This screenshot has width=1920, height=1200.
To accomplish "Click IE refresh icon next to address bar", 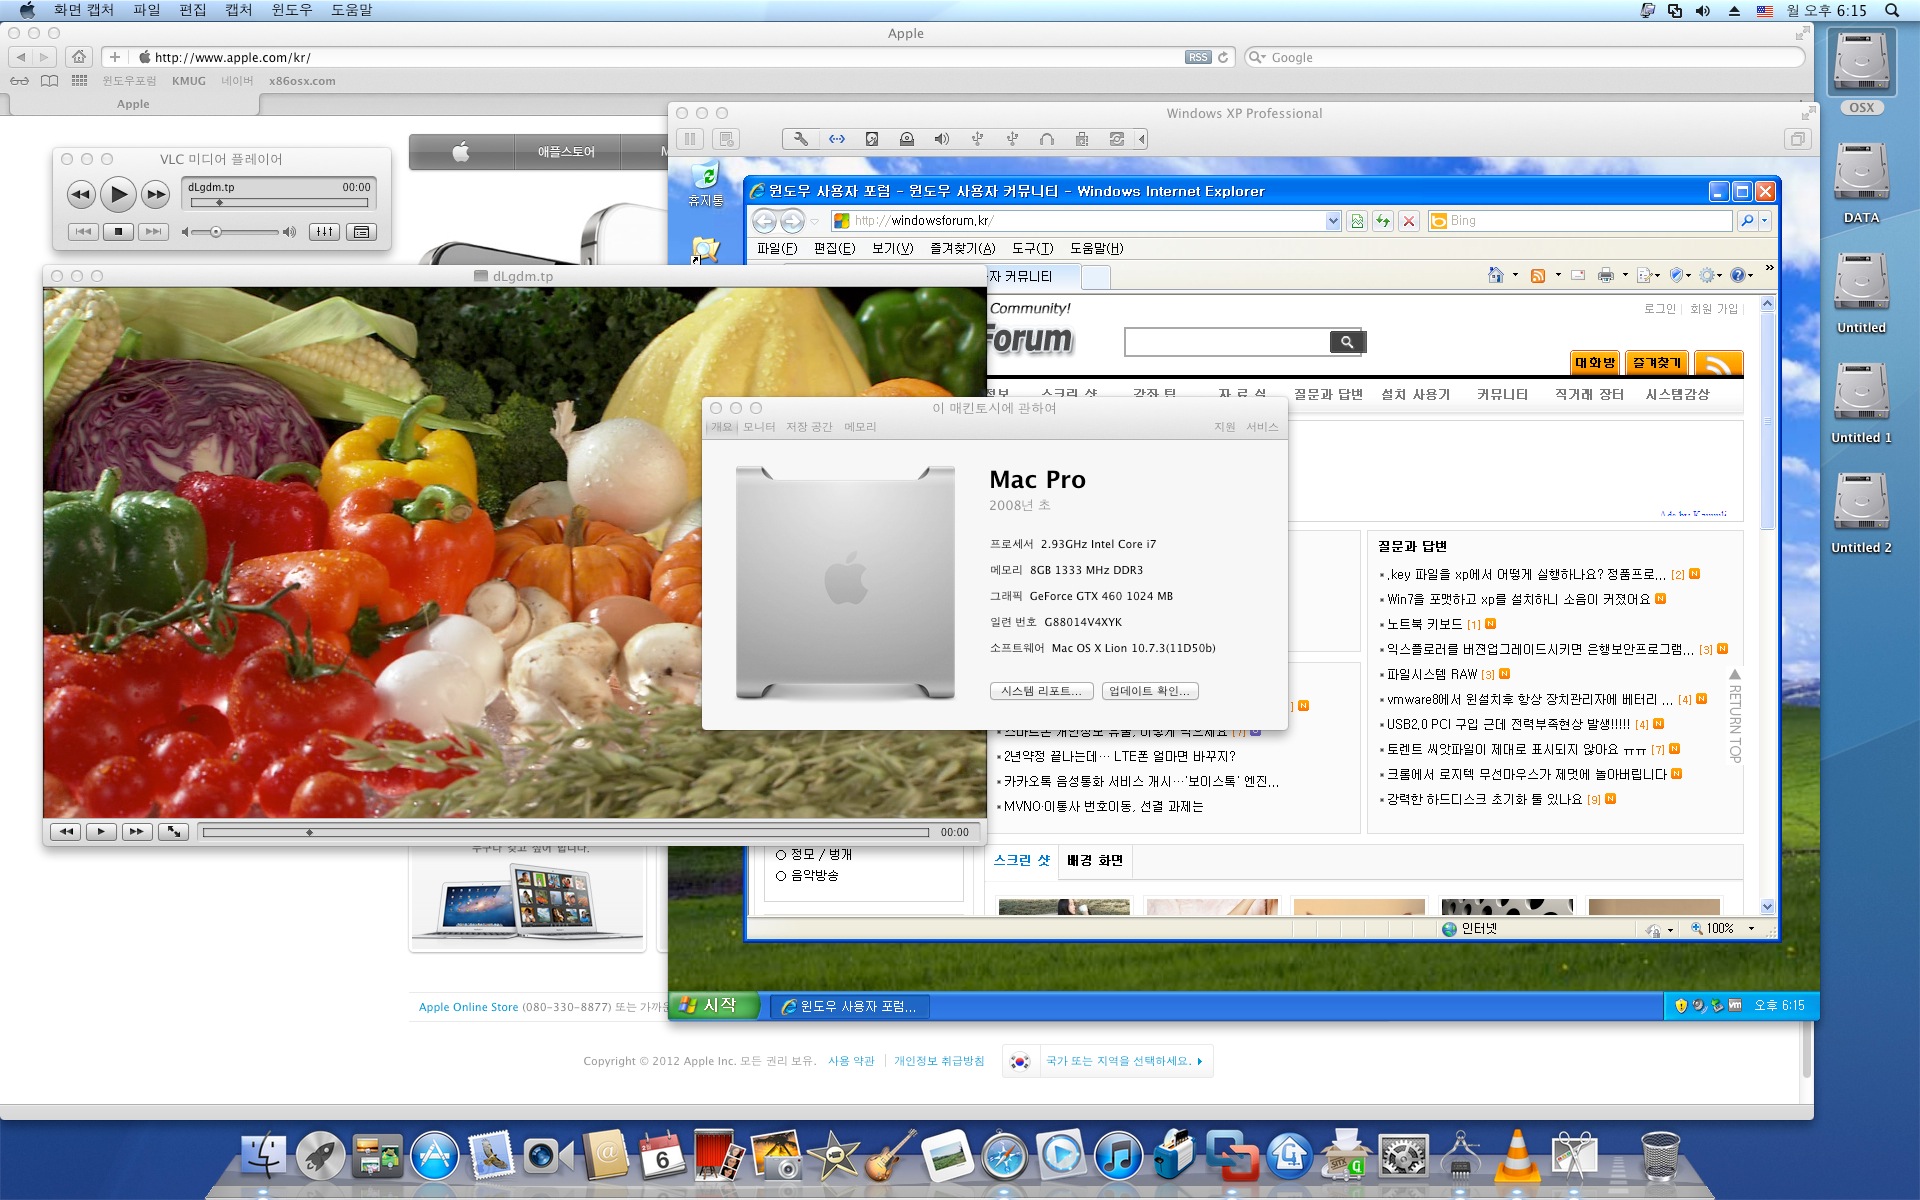I will 1383,221.
